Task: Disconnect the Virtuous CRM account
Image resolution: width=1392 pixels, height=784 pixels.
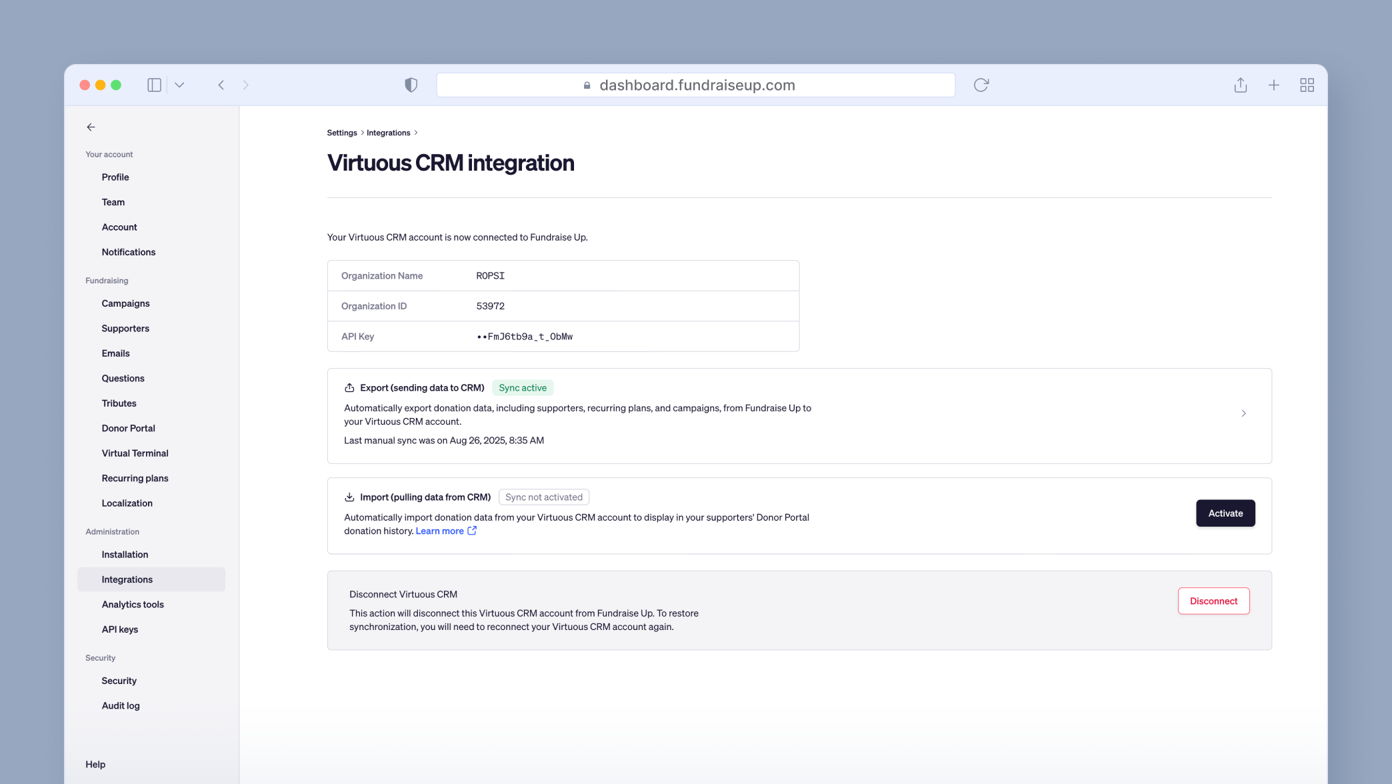Action: (1213, 601)
